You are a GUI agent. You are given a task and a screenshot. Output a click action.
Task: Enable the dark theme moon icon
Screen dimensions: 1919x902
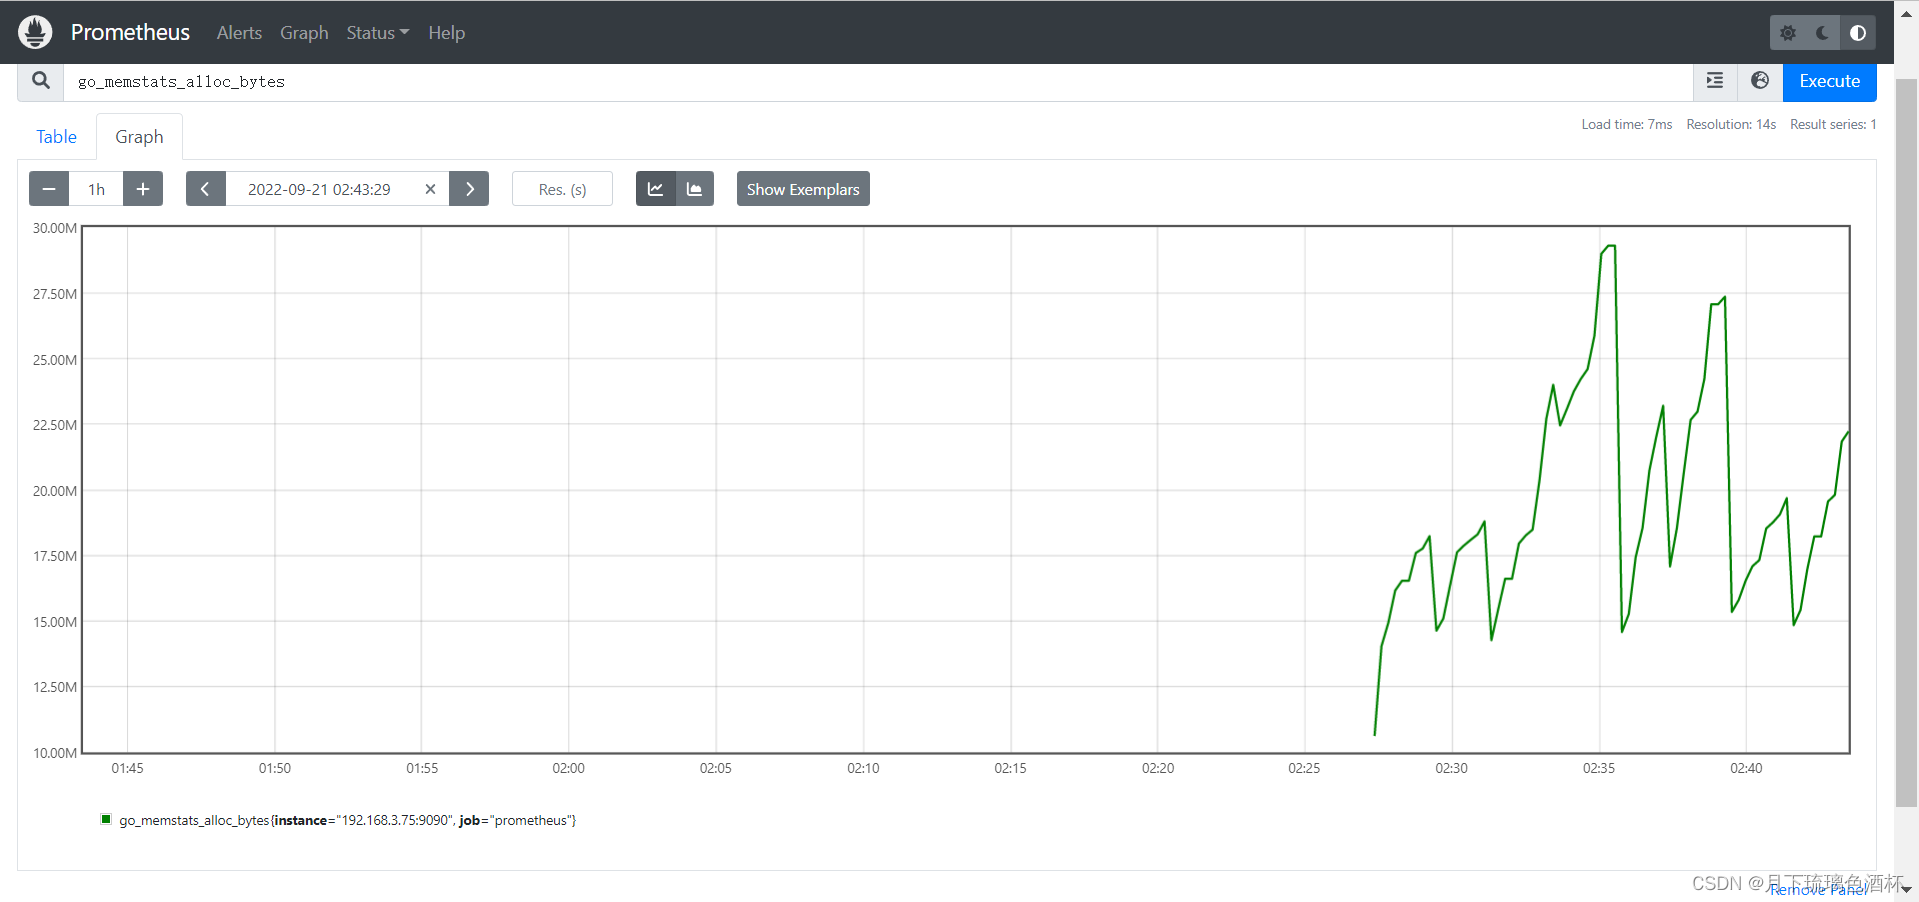tap(1823, 33)
